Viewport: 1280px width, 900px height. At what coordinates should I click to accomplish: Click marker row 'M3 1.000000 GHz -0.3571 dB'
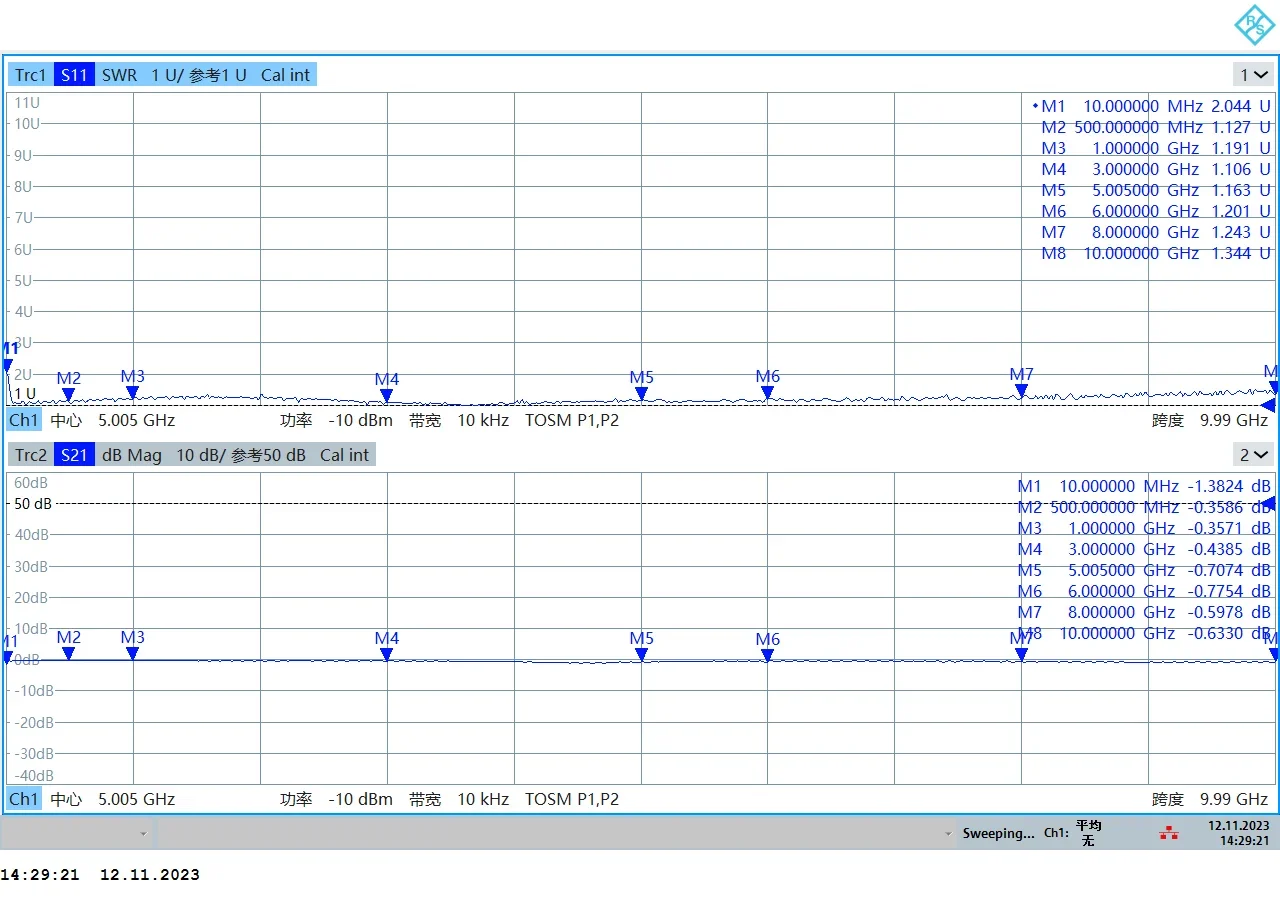(x=1144, y=528)
